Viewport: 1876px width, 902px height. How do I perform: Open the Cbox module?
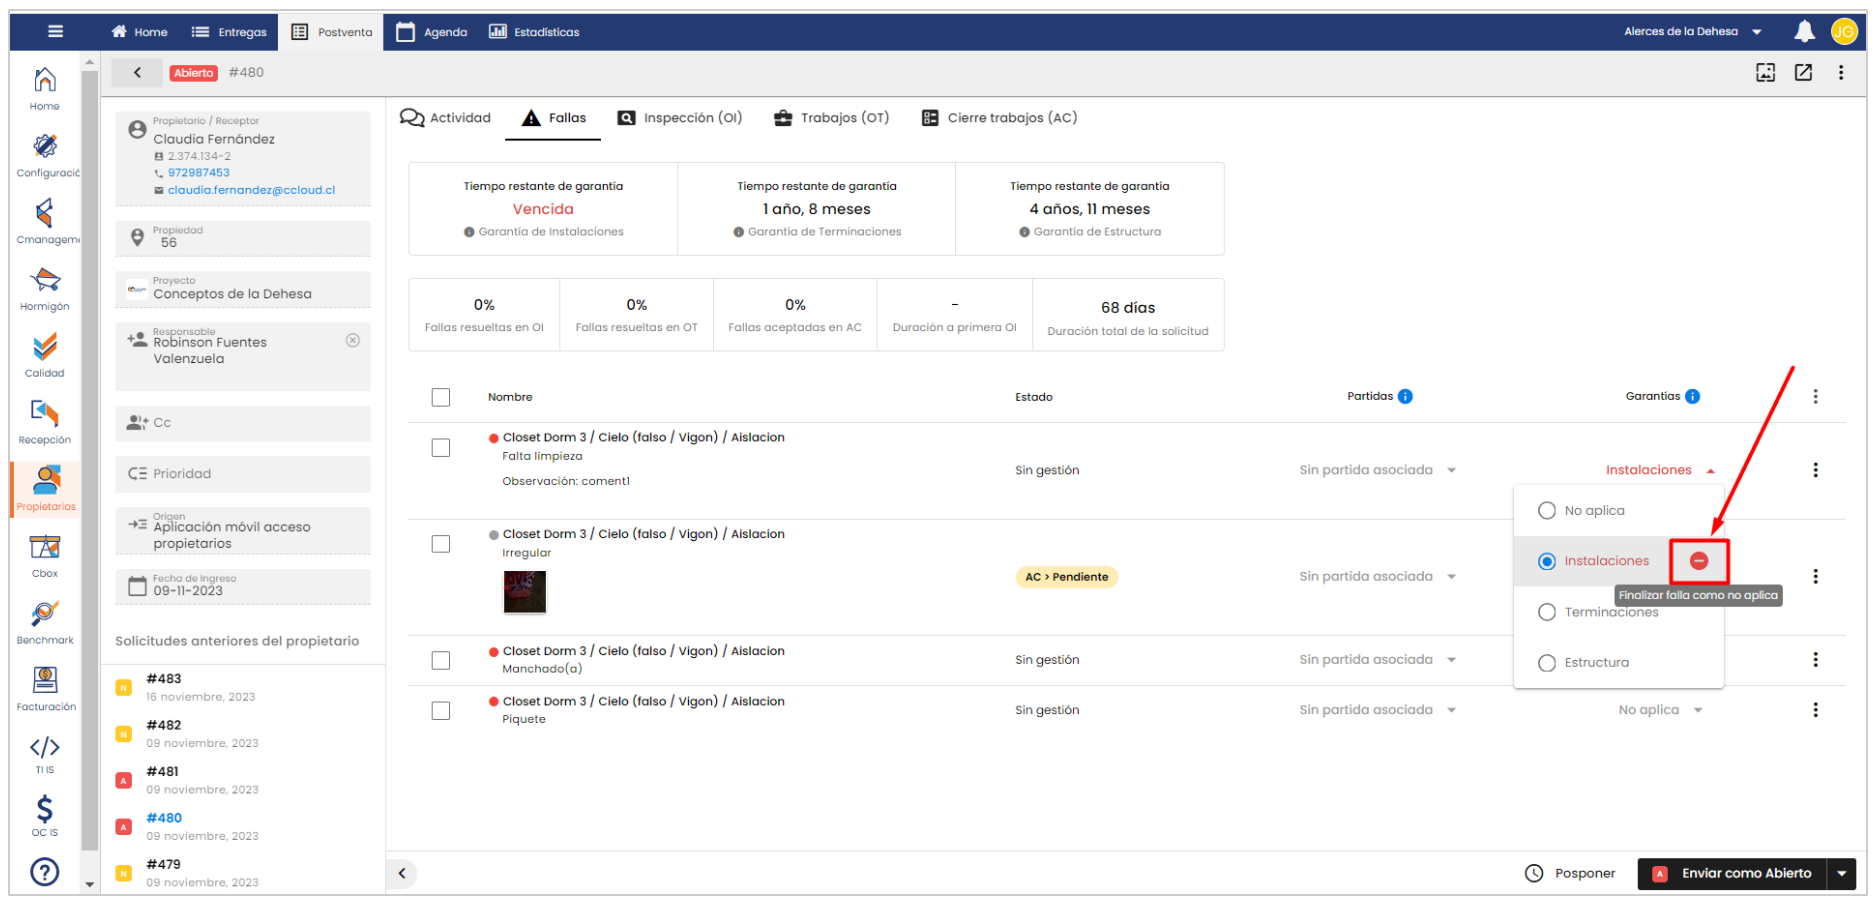46,556
